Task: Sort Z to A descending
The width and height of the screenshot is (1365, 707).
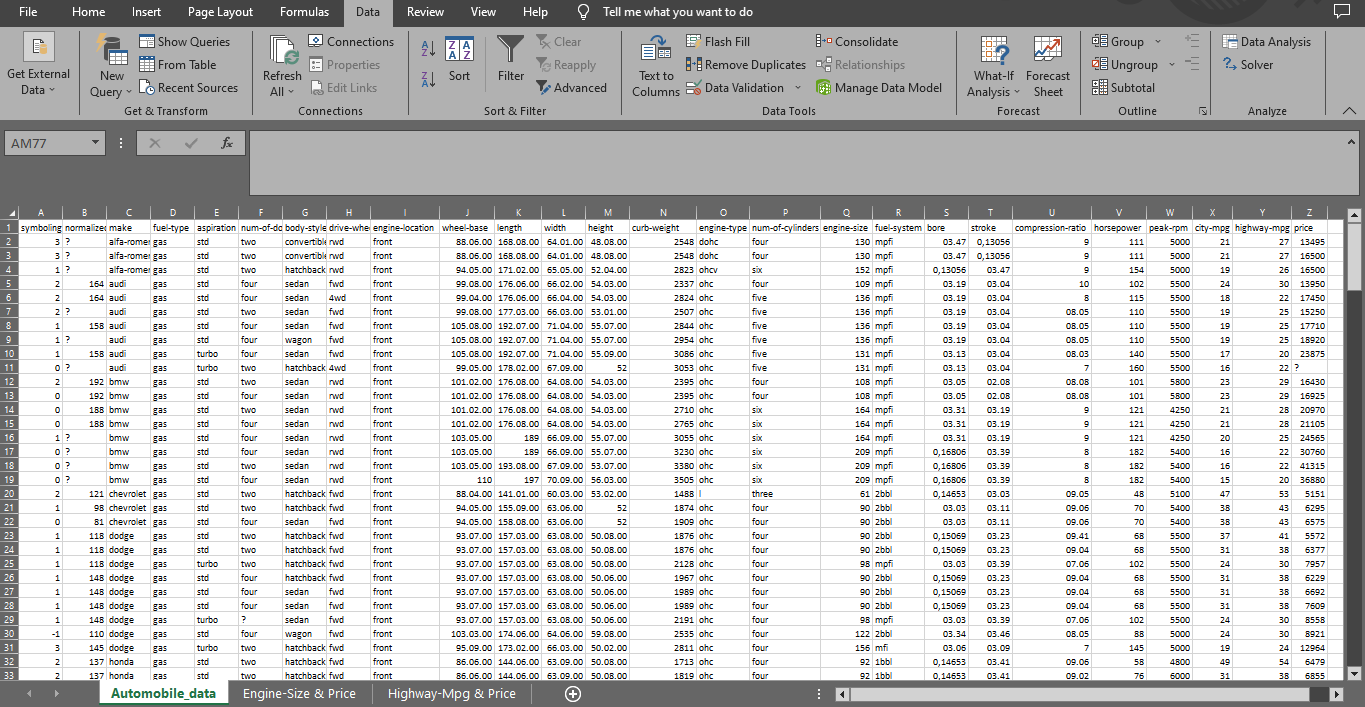Action: [428, 79]
